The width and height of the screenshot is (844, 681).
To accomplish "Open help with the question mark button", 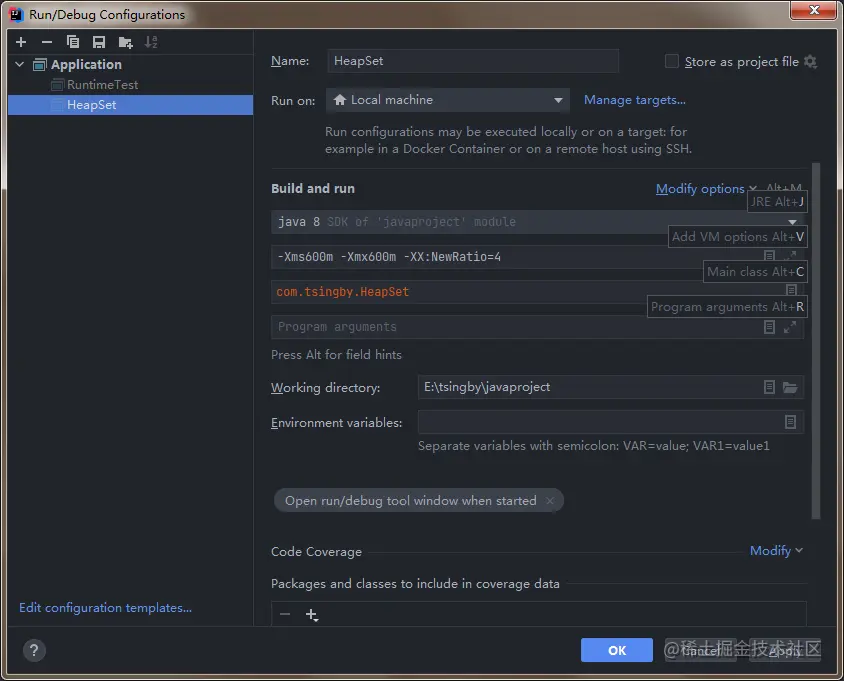I will pyautogui.click(x=34, y=650).
